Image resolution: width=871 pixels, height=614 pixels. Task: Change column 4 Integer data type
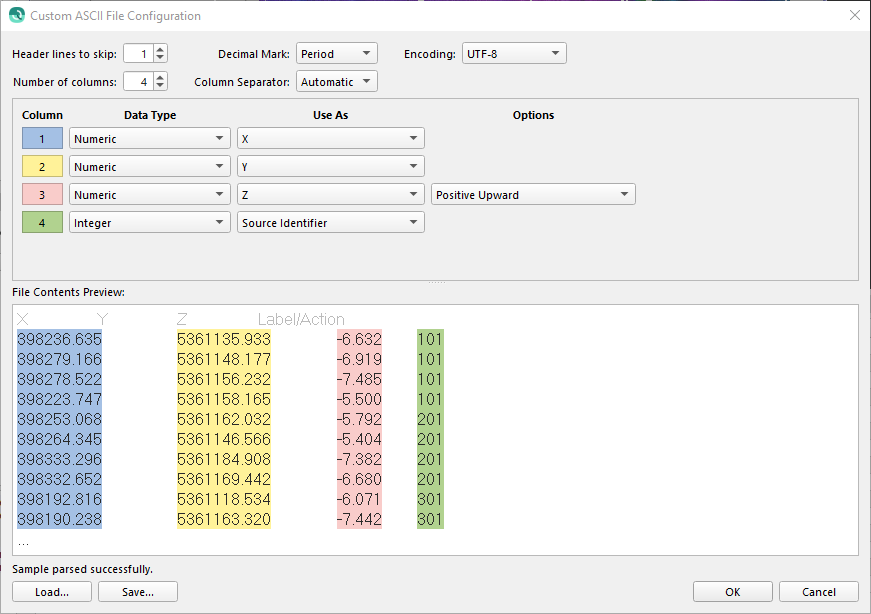click(x=149, y=223)
